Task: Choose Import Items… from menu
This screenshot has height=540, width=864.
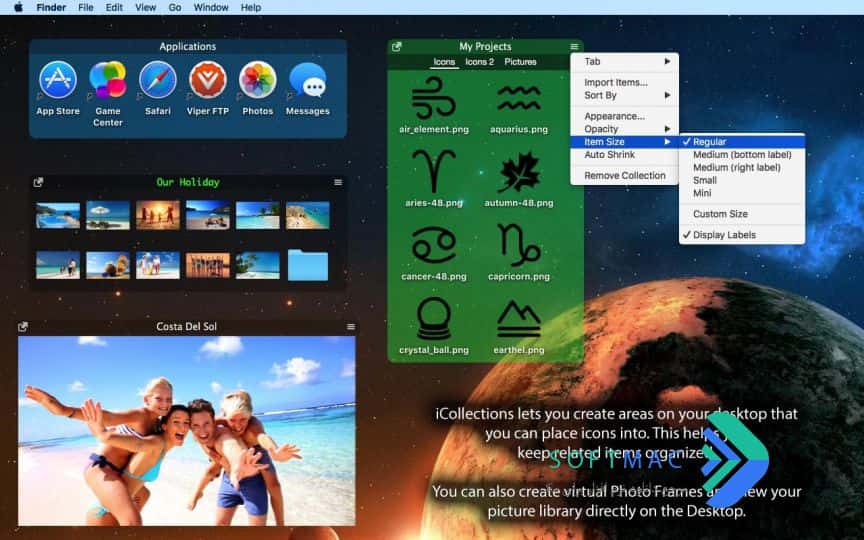Action: tap(624, 83)
